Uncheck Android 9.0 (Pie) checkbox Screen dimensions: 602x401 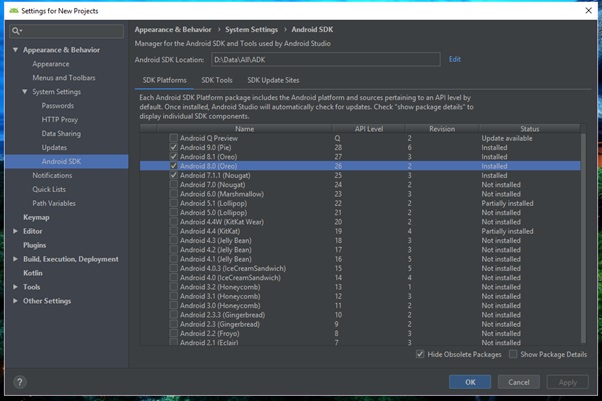pyautogui.click(x=174, y=147)
